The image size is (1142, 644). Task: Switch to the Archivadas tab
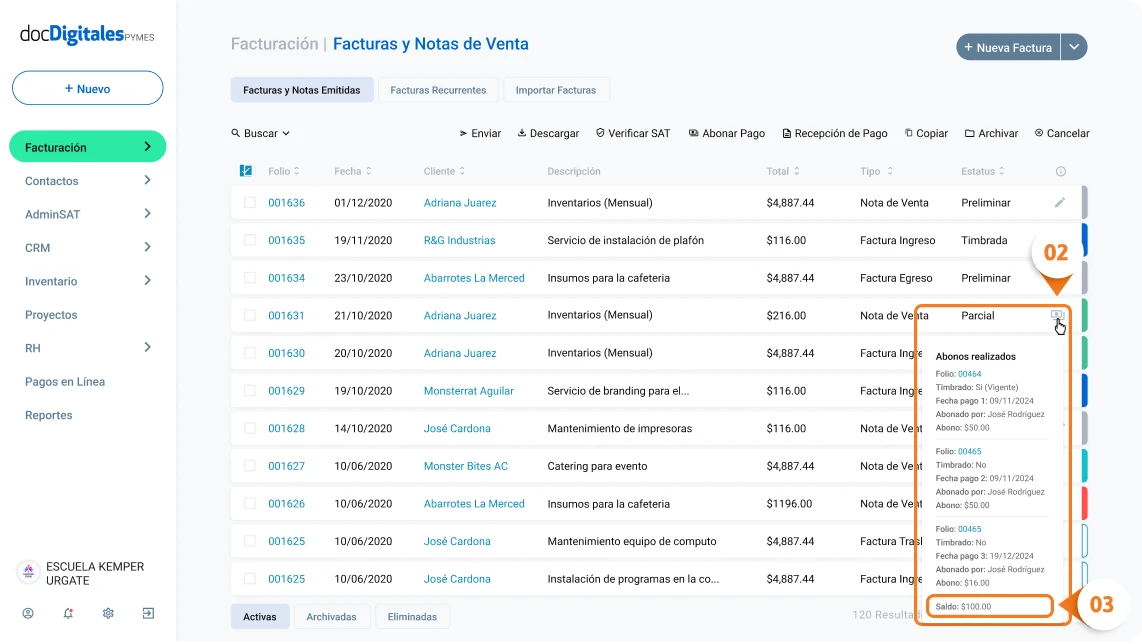click(331, 617)
